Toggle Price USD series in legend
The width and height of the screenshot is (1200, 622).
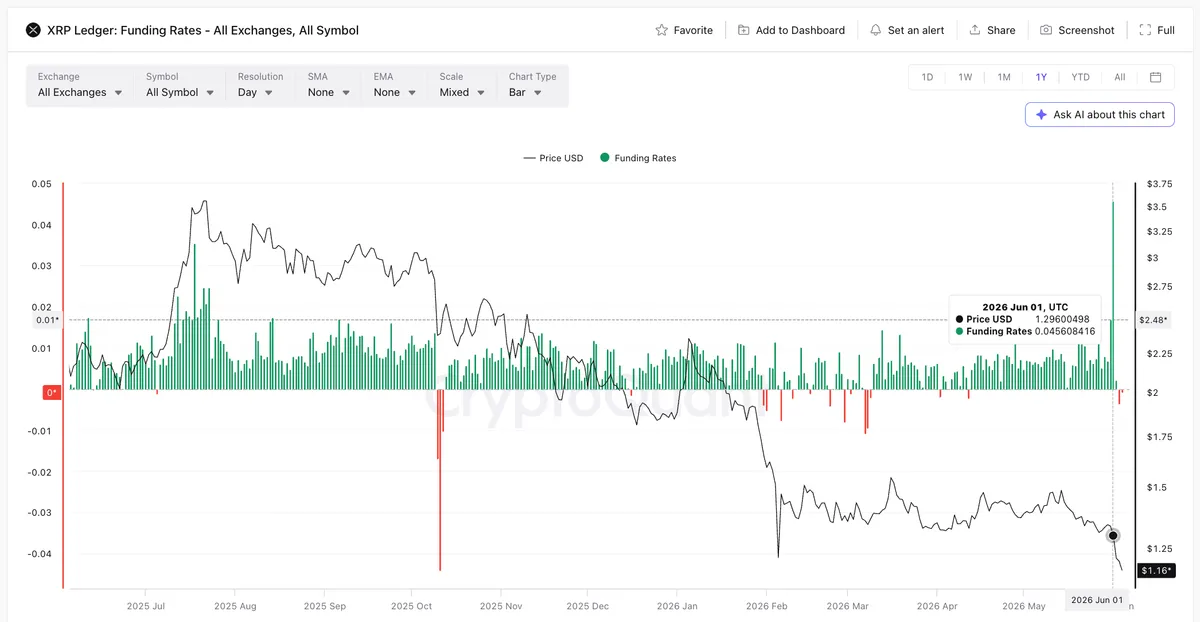(x=553, y=158)
